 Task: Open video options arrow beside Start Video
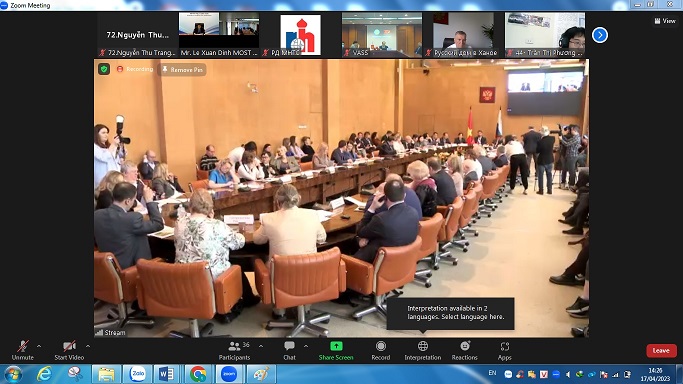coord(88,346)
